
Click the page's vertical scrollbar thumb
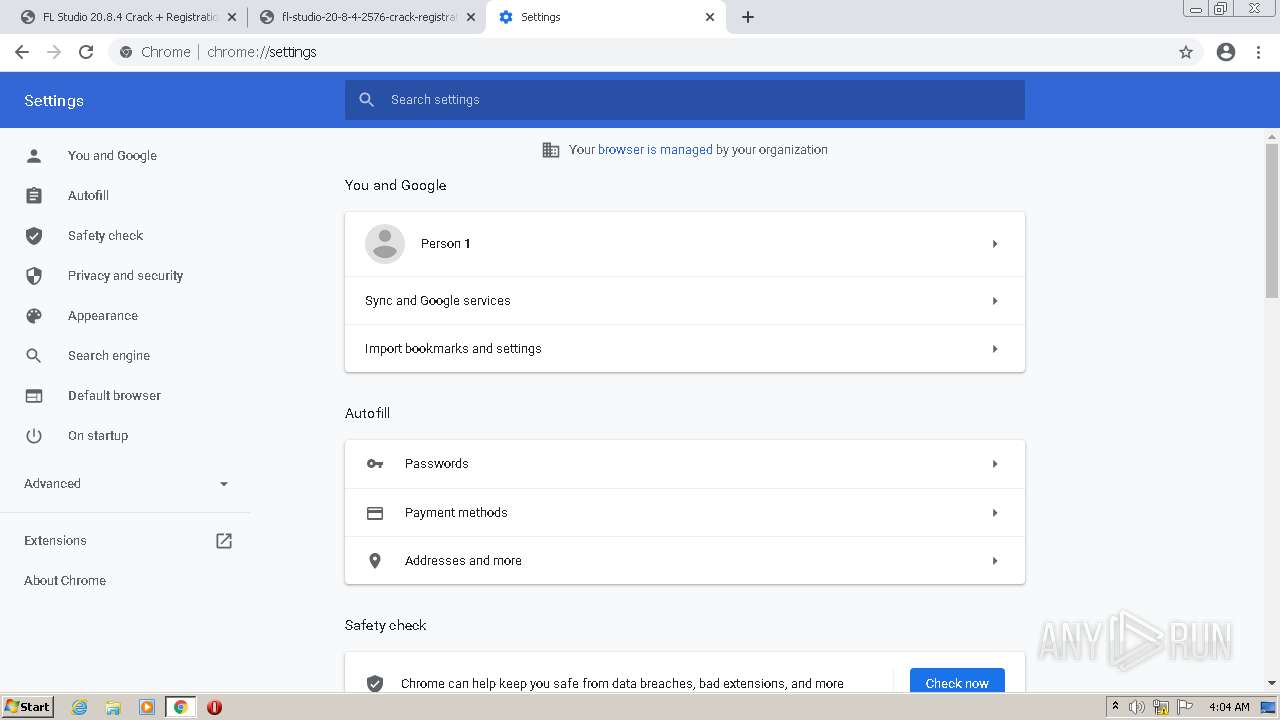[x=1272, y=220]
